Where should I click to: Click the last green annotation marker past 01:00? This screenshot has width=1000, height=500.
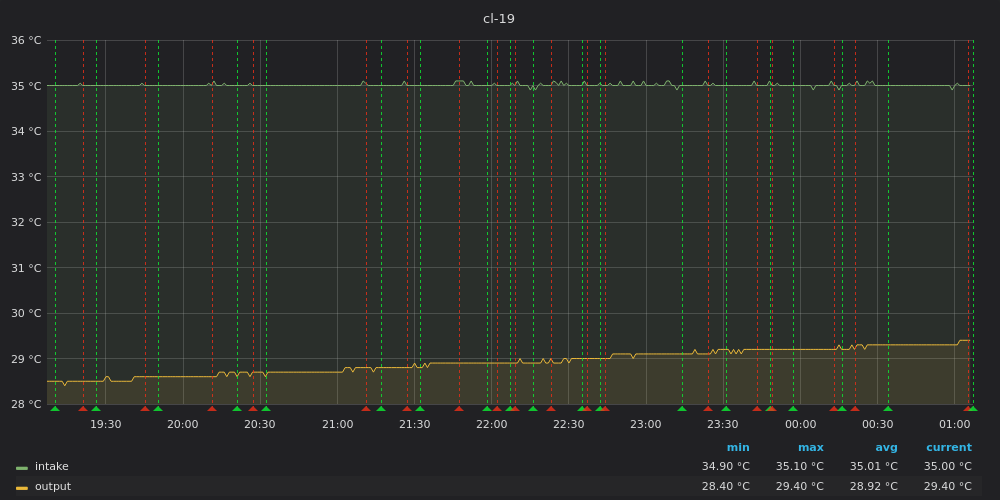click(973, 408)
